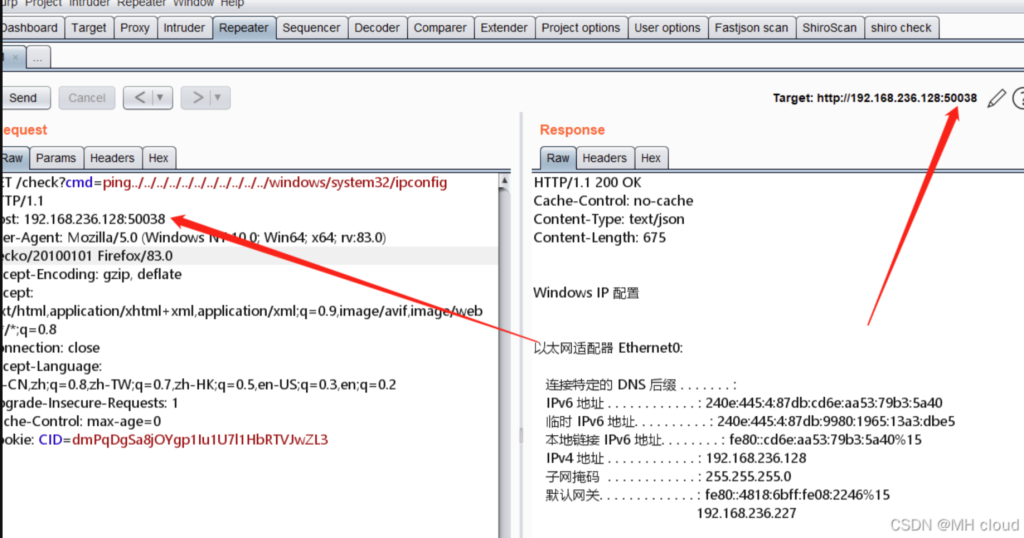The height and width of the screenshot is (538, 1024).
Task: Open a new Repeater tab with '...'
Action: [38, 57]
